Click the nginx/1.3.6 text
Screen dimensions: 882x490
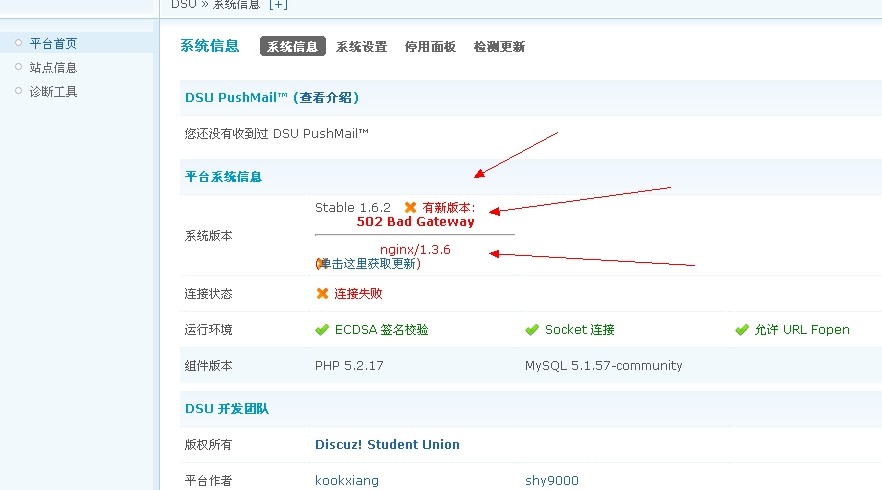(x=415, y=250)
